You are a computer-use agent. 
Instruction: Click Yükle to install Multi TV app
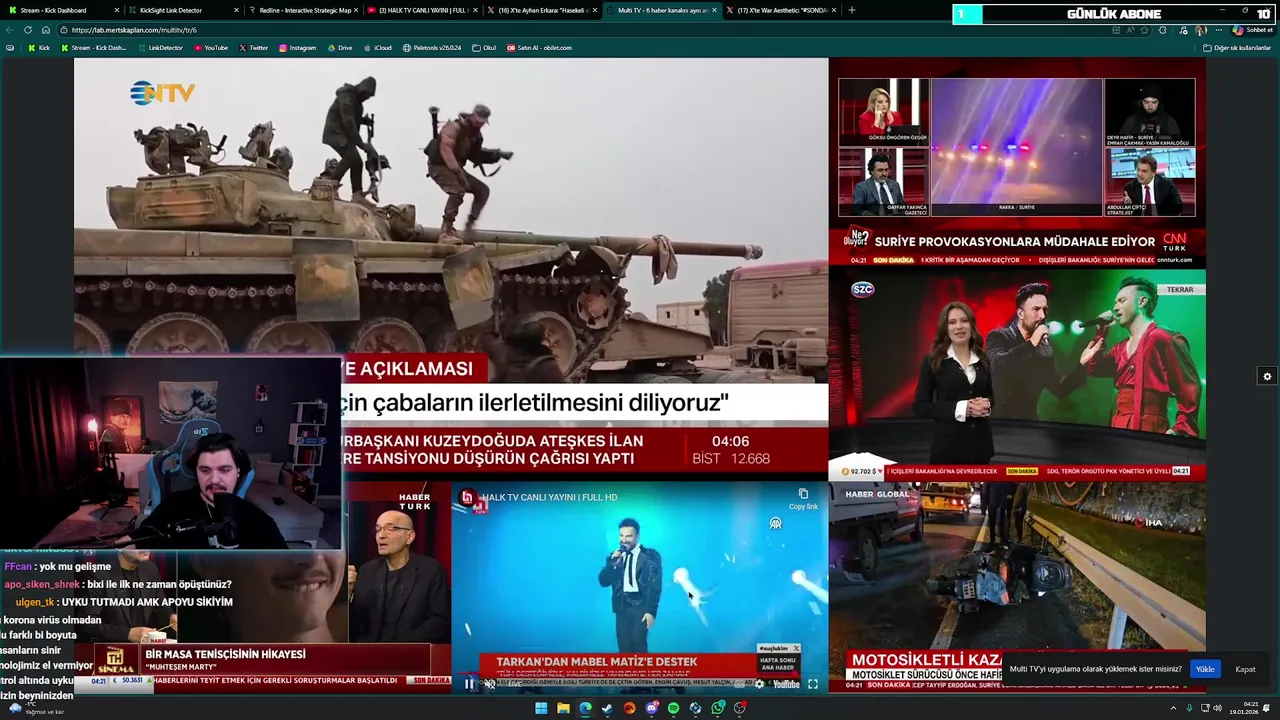point(1205,669)
